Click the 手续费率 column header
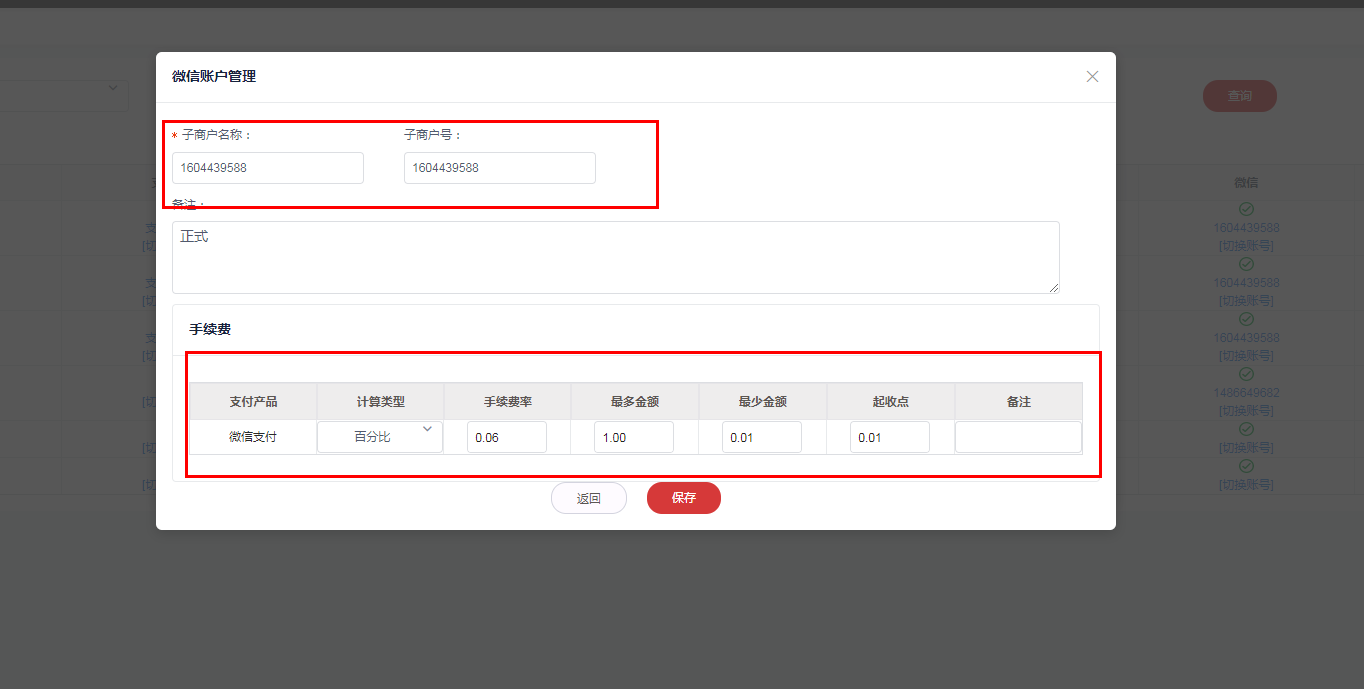Image resolution: width=1364 pixels, height=689 pixels. coord(508,401)
